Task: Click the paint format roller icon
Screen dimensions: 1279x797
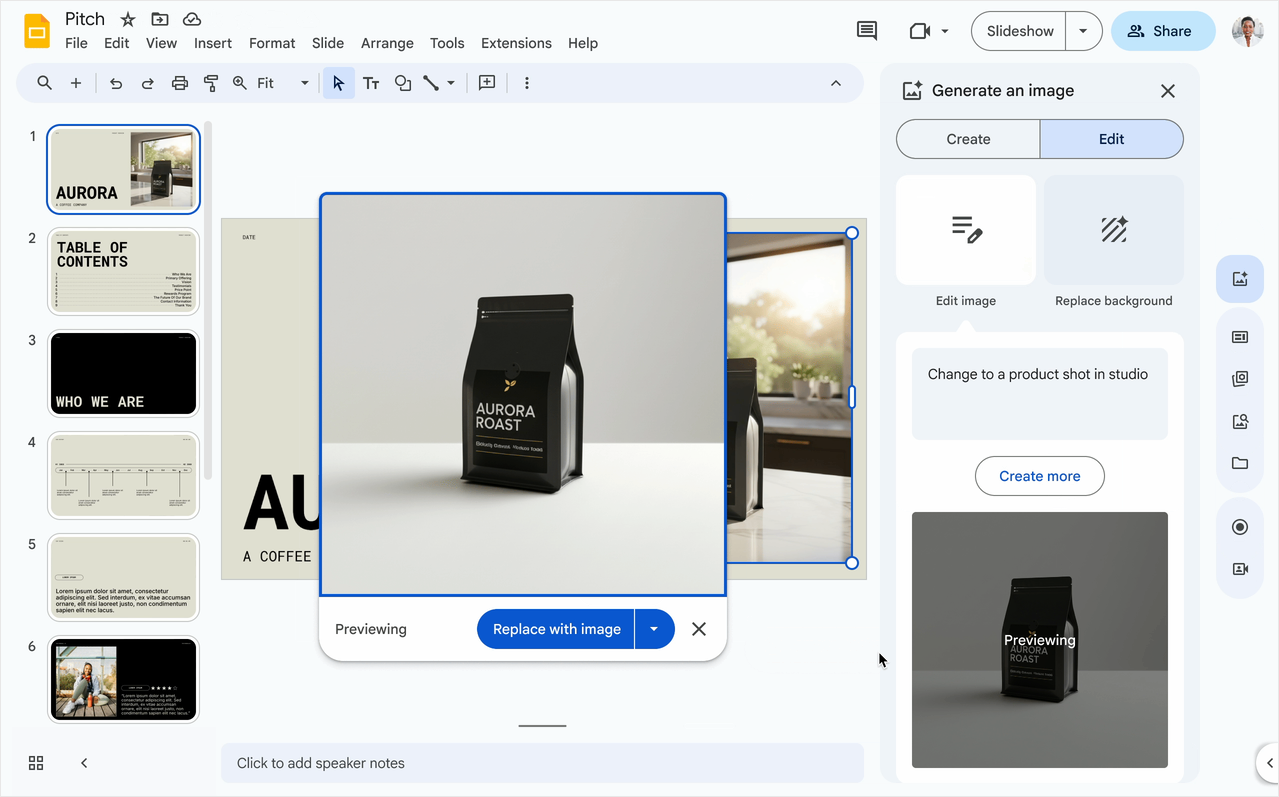Action: tap(211, 83)
